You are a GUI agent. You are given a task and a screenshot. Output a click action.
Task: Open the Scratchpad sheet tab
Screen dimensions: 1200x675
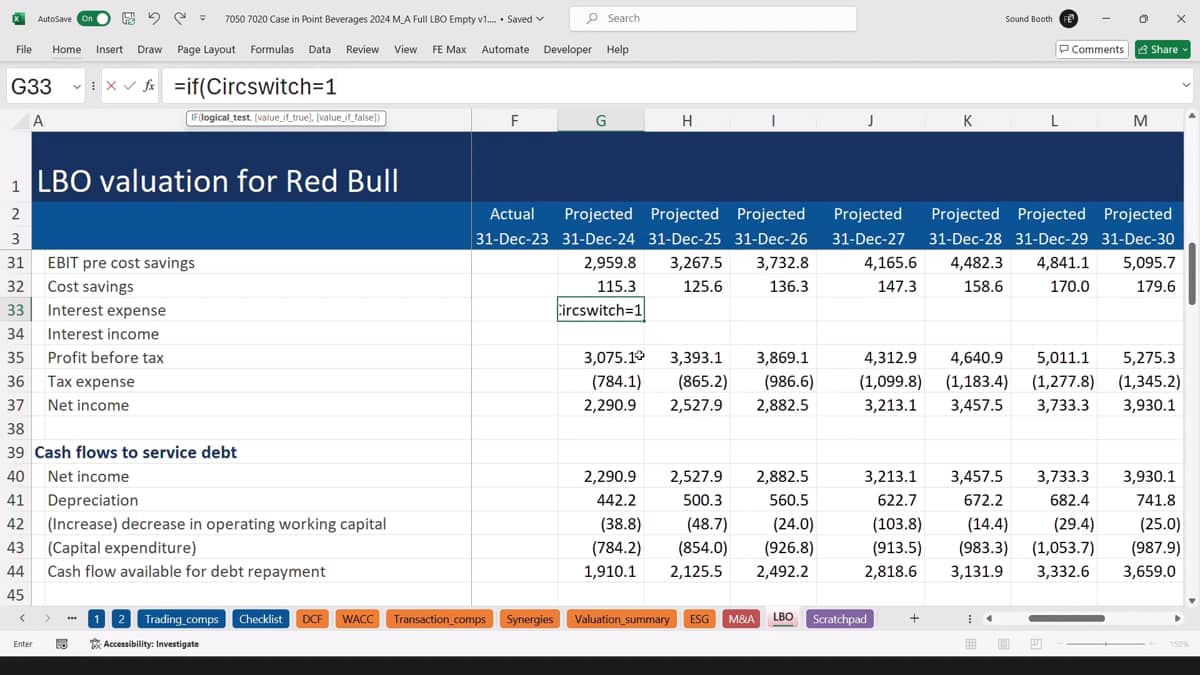[x=840, y=619]
